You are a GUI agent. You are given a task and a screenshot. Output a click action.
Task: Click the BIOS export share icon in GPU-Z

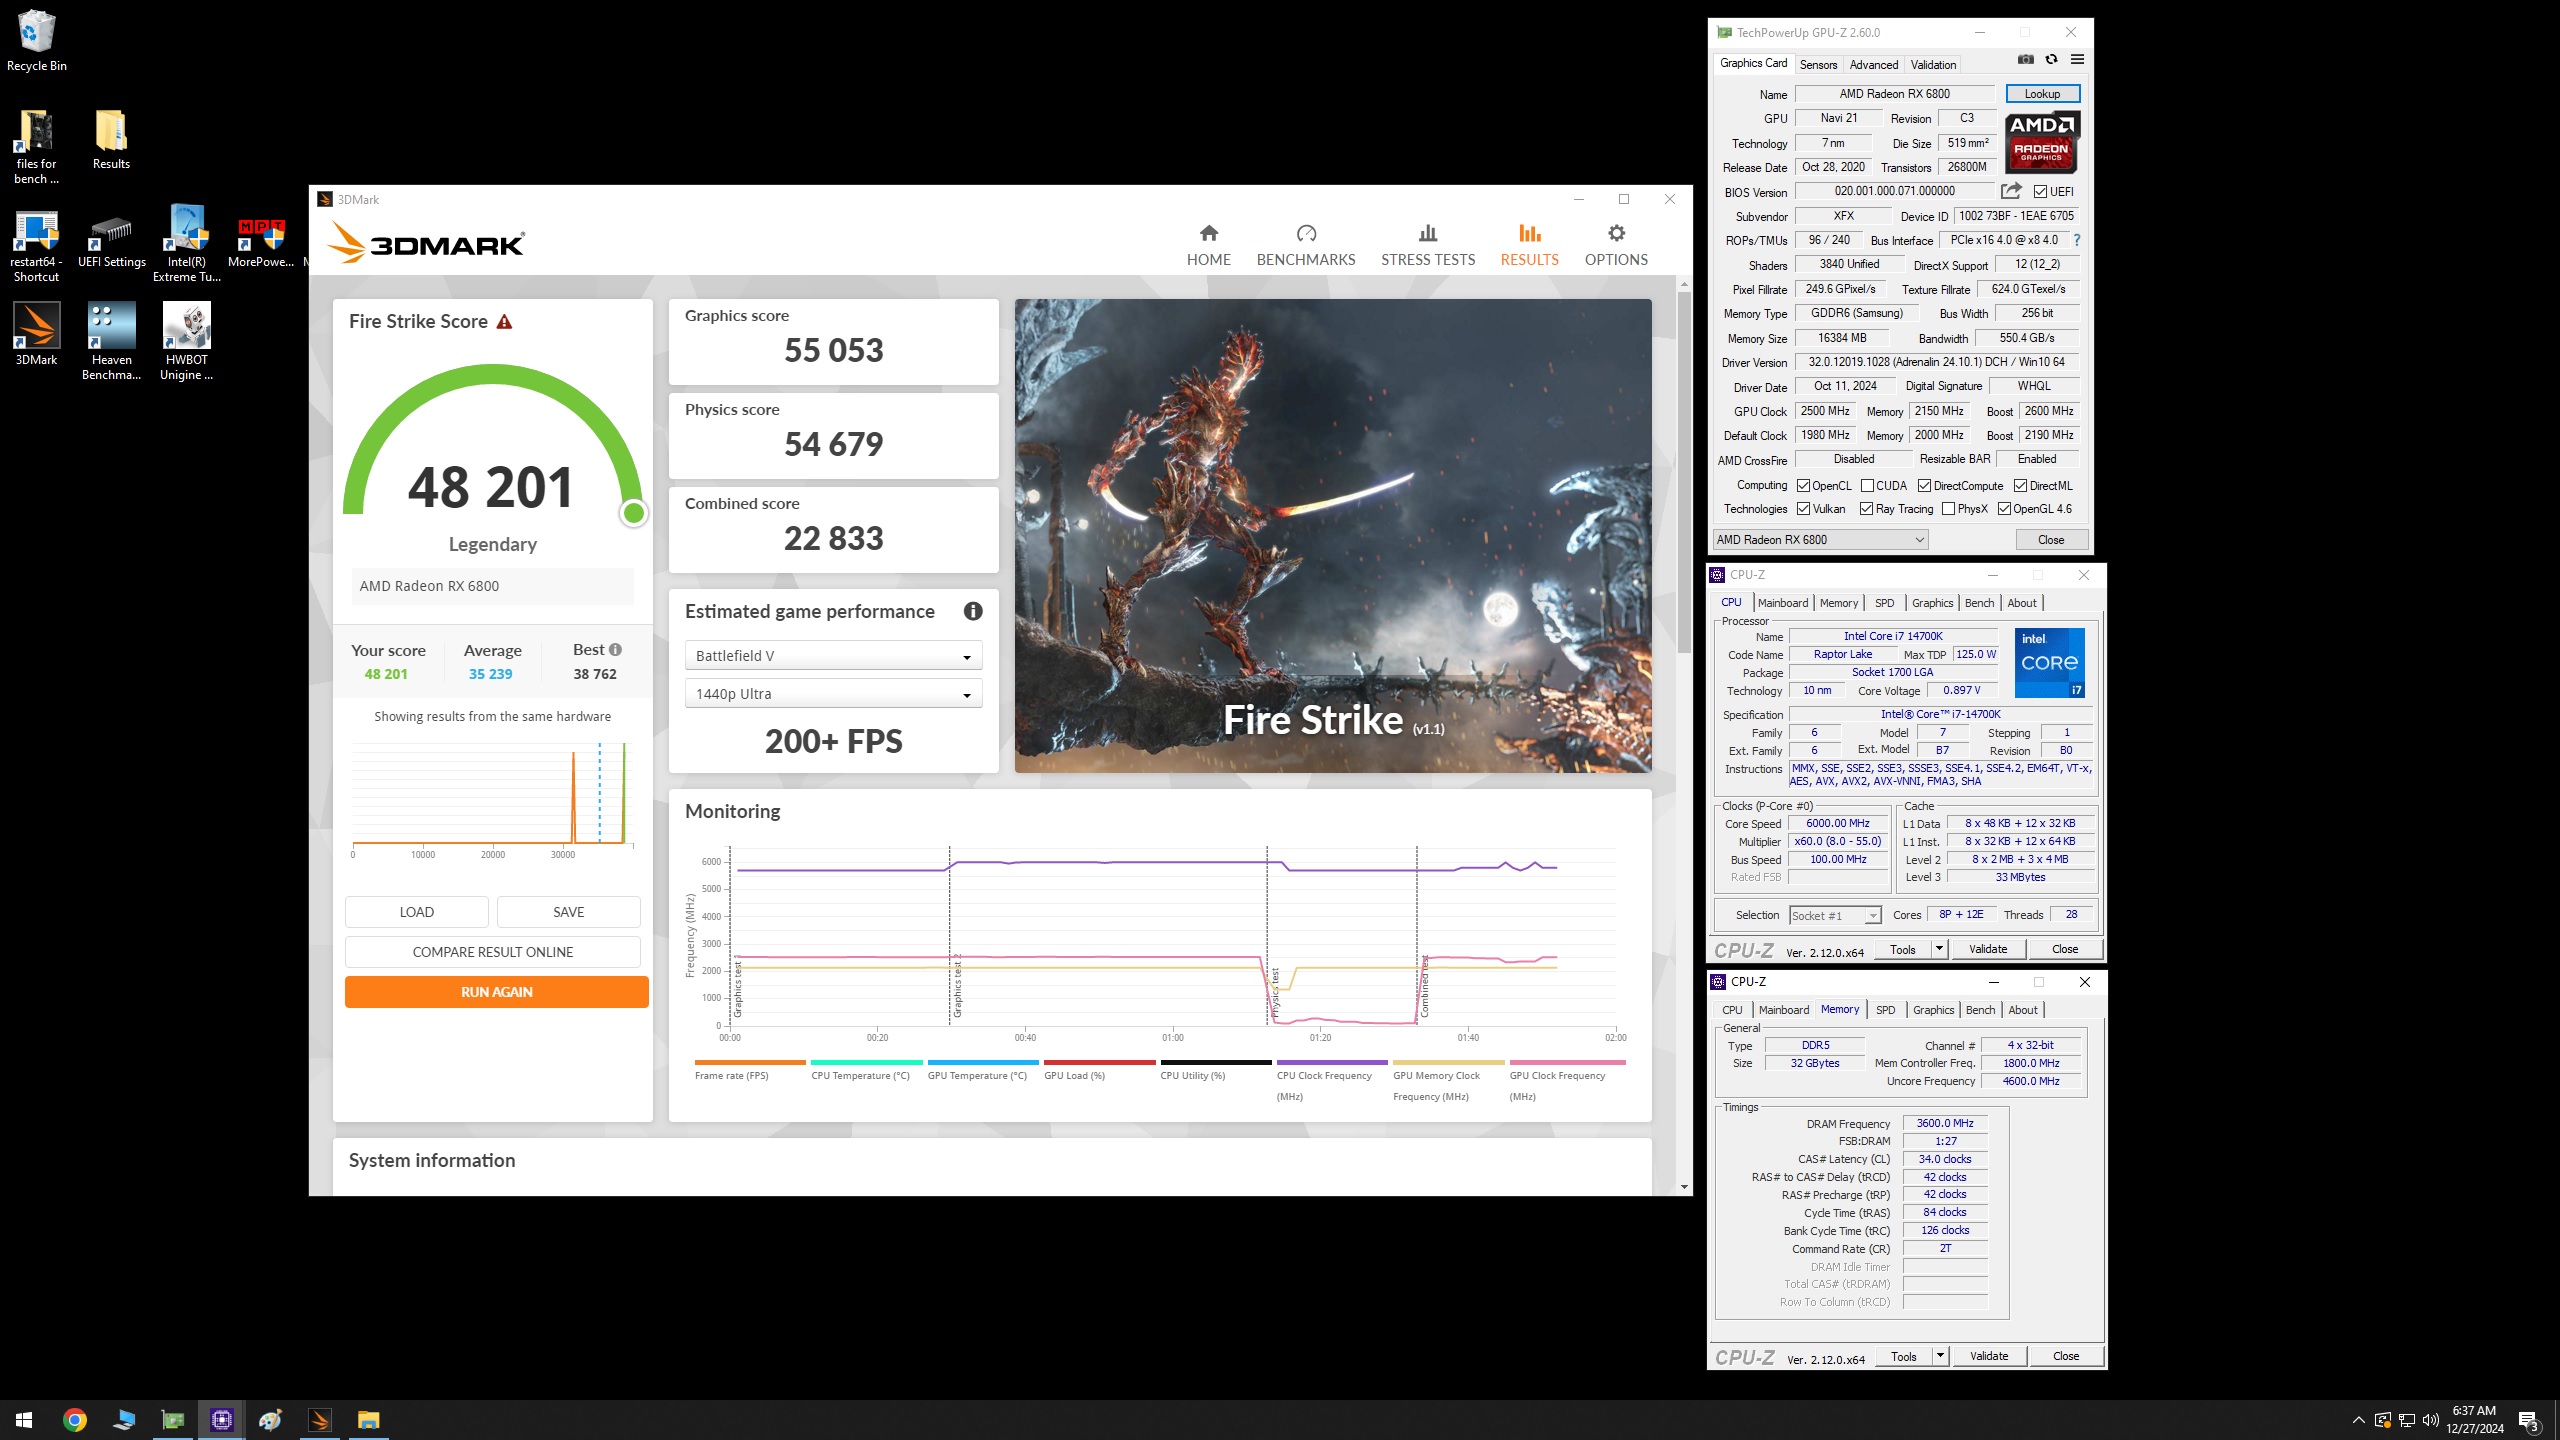pos(2011,191)
